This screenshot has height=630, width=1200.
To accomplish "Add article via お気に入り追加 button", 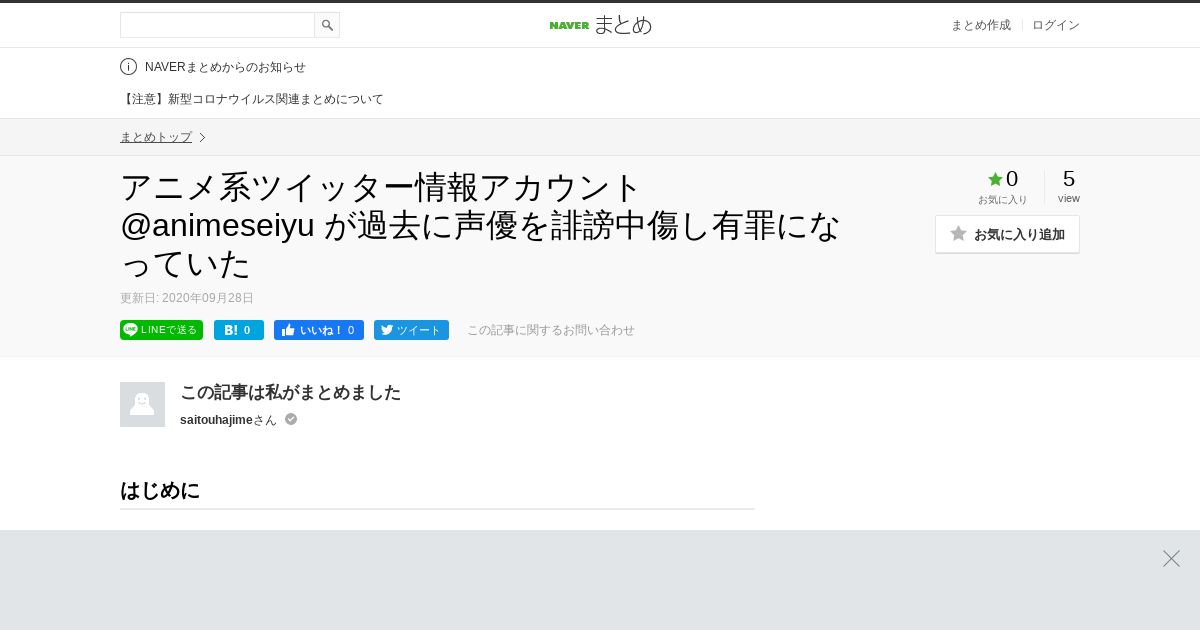I will (x=1007, y=234).
